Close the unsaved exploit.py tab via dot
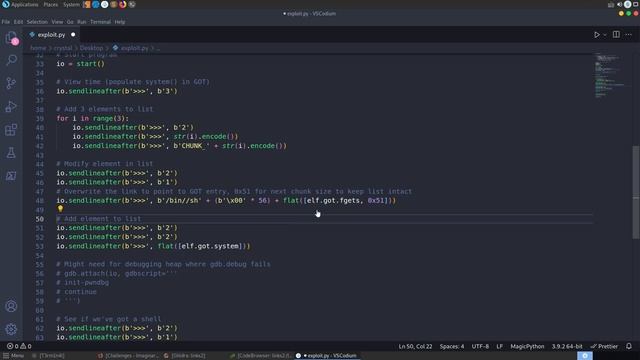 click(73, 35)
